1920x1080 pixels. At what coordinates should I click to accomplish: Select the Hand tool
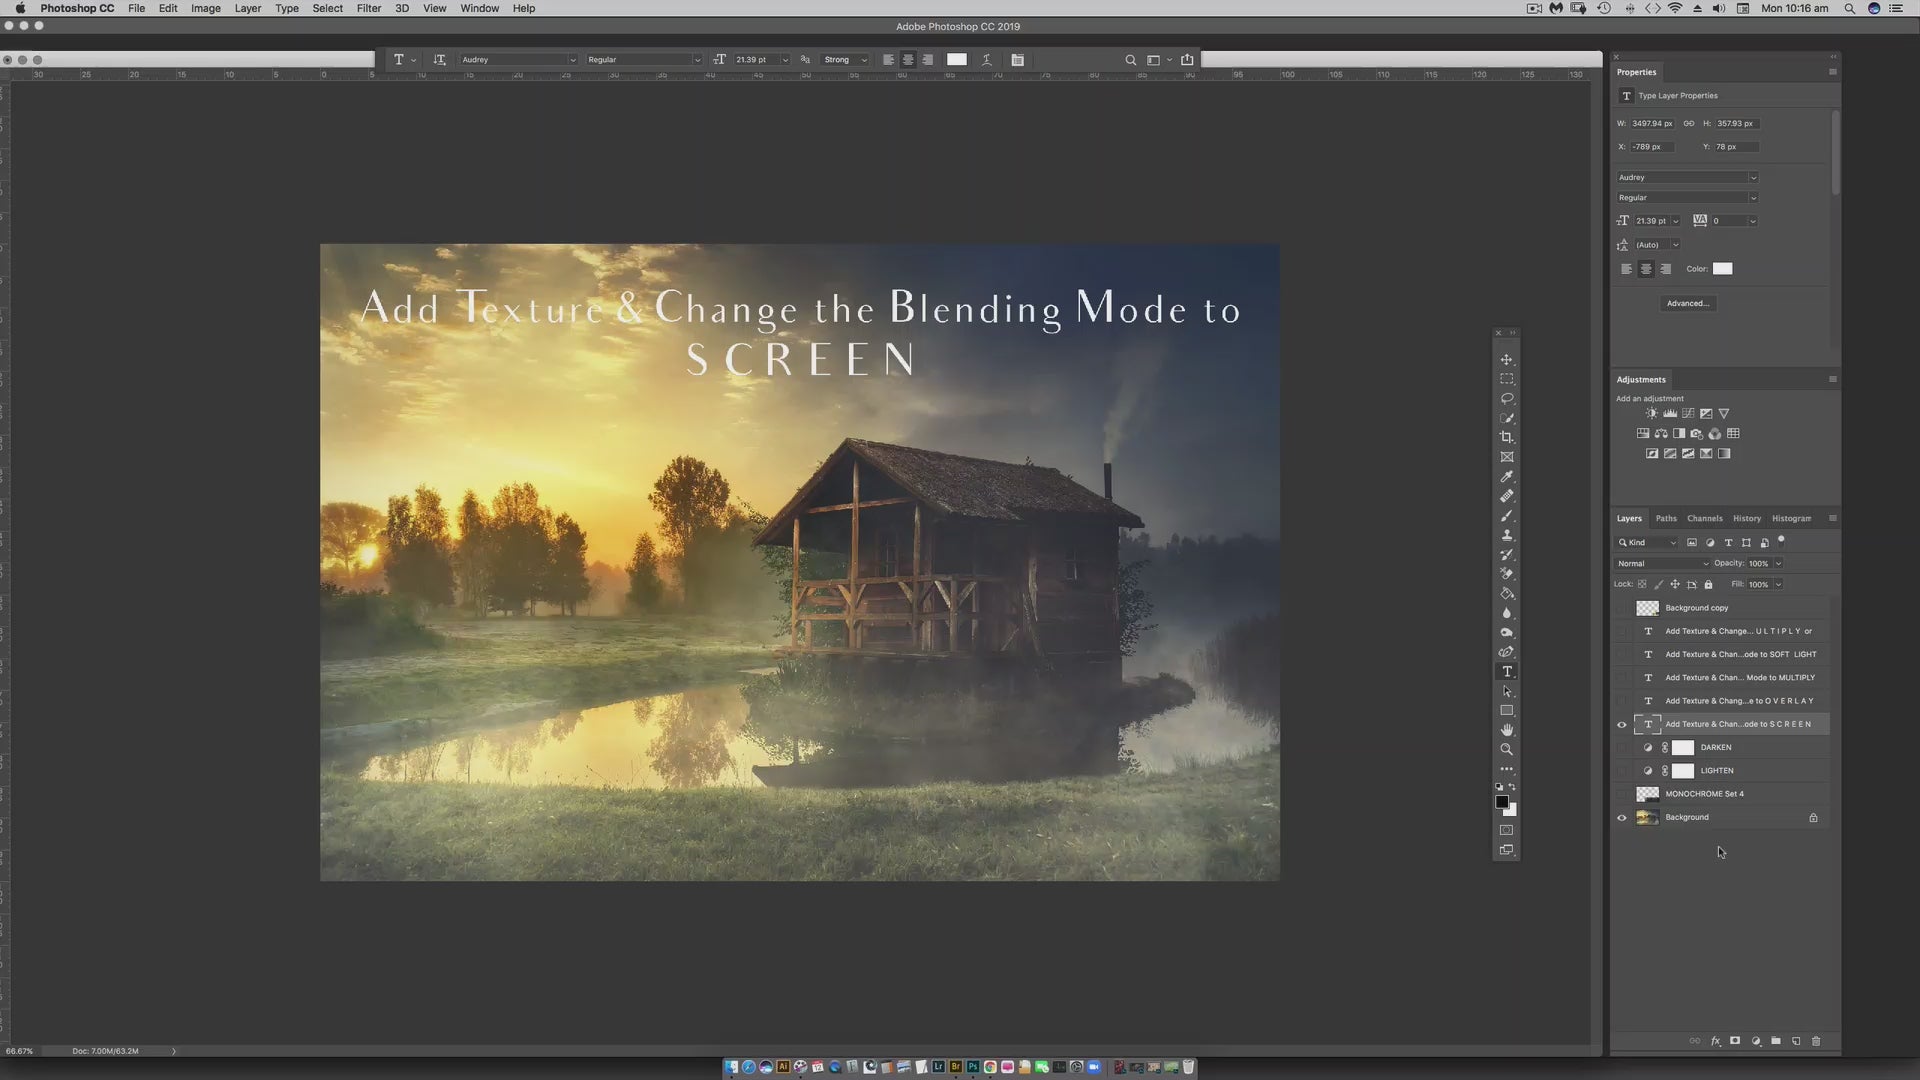tap(1506, 730)
